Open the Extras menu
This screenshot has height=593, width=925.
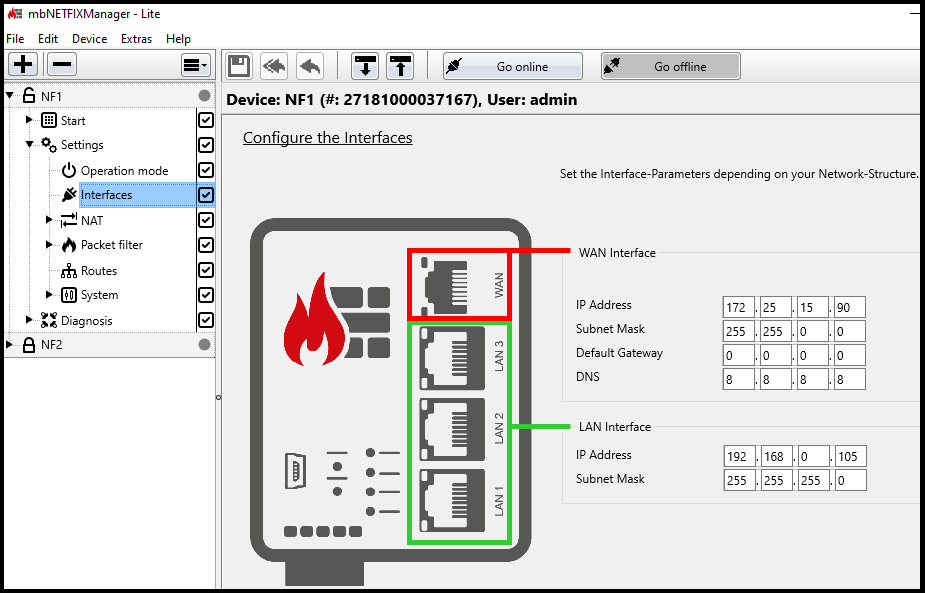[x=136, y=39]
